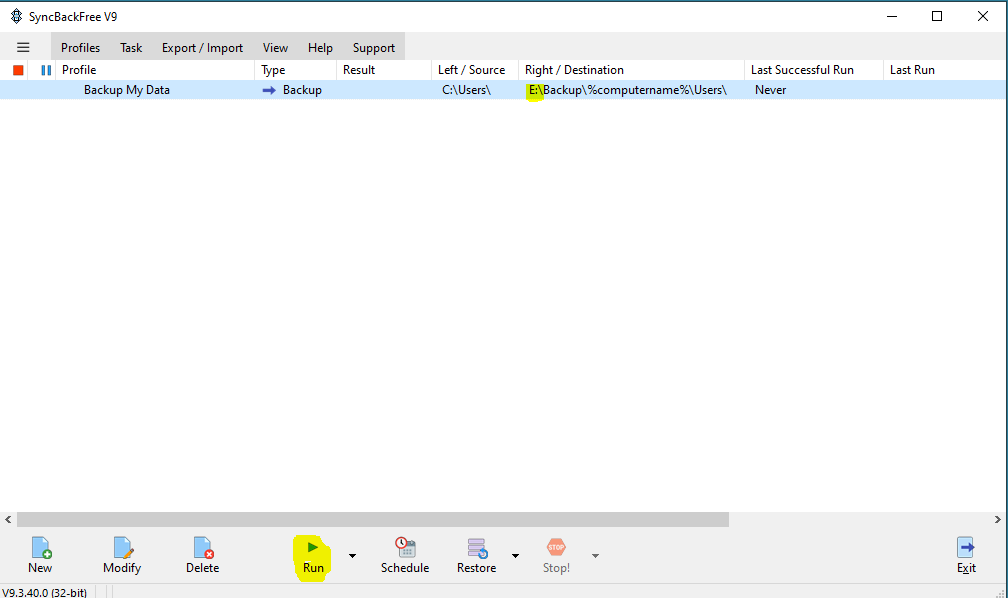1008x598 pixels.
Task: Select the Backup My Data profile row
Action: point(127,90)
